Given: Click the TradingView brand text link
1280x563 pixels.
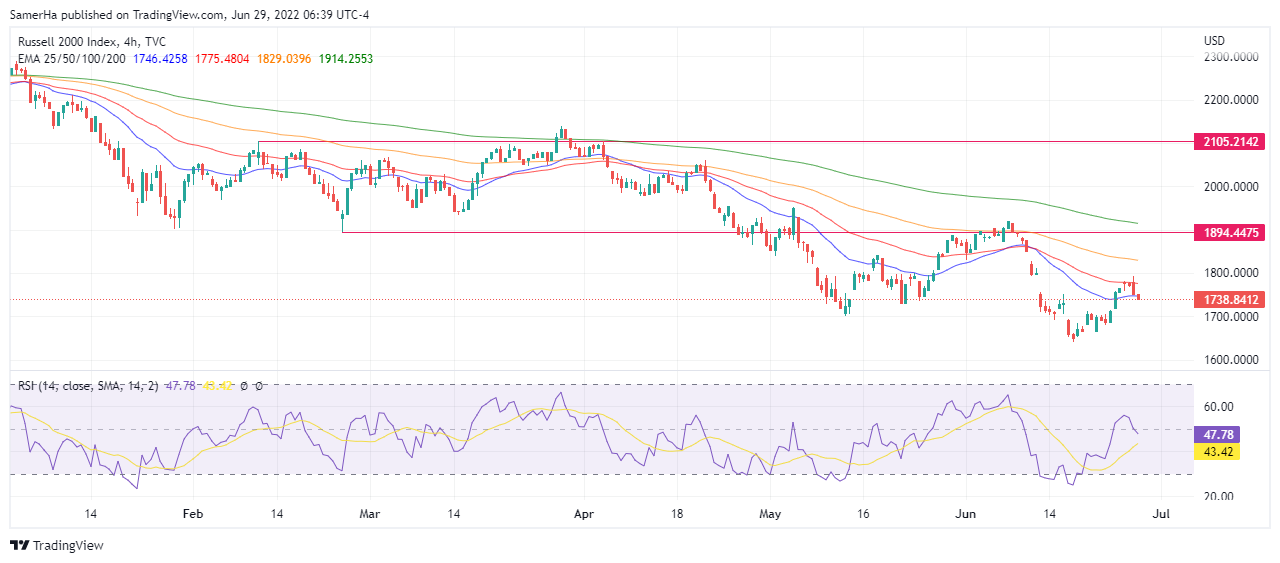Looking at the screenshot, I should click(x=68, y=545).
